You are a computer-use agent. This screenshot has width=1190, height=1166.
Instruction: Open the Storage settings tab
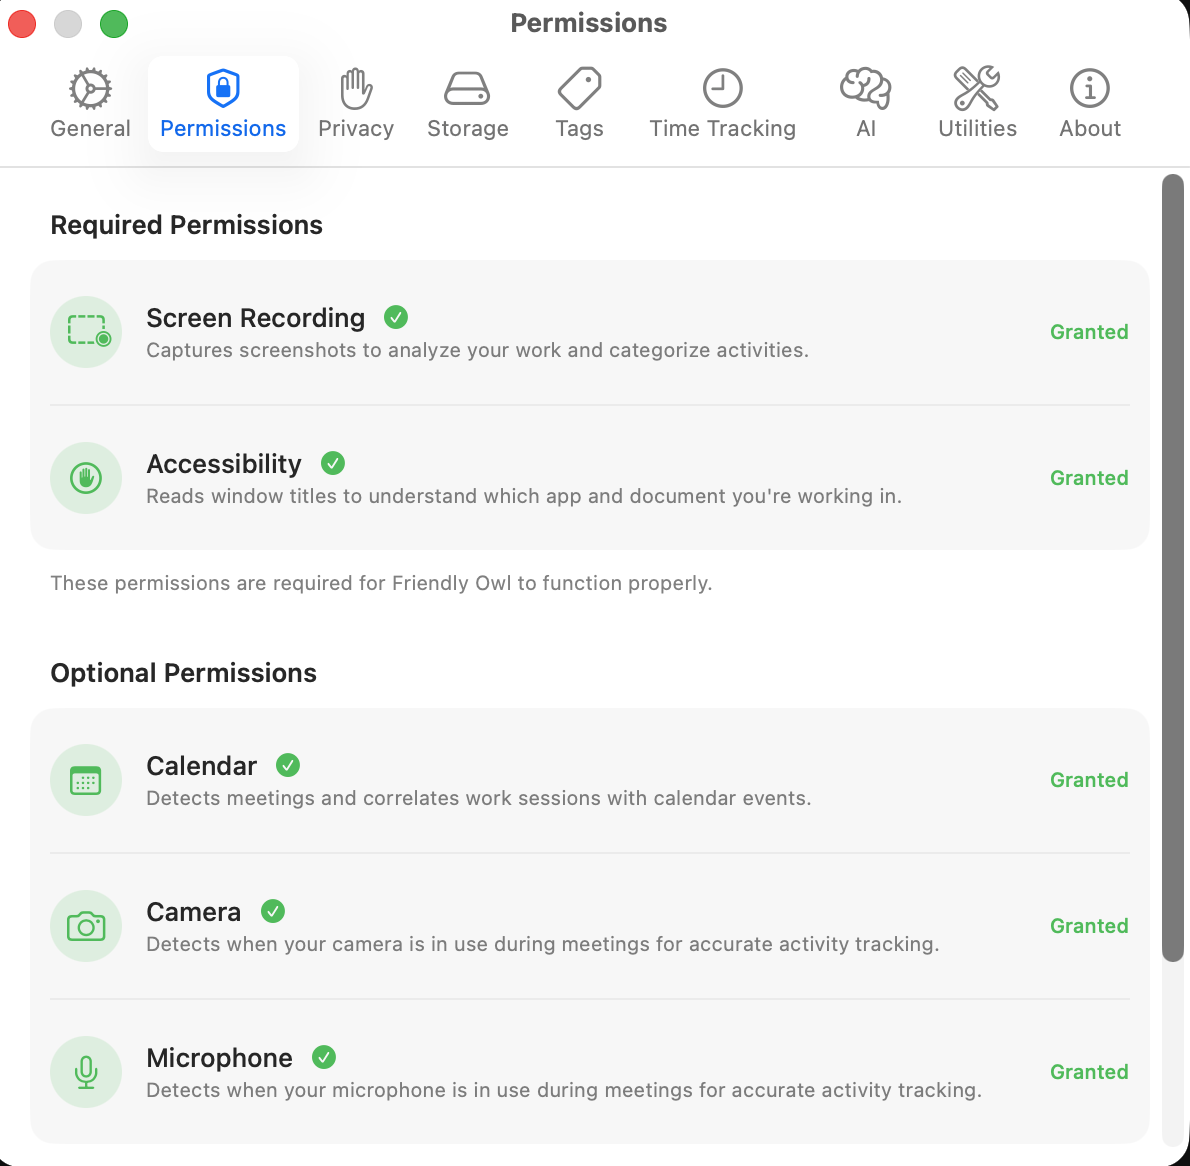click(467, 104)
